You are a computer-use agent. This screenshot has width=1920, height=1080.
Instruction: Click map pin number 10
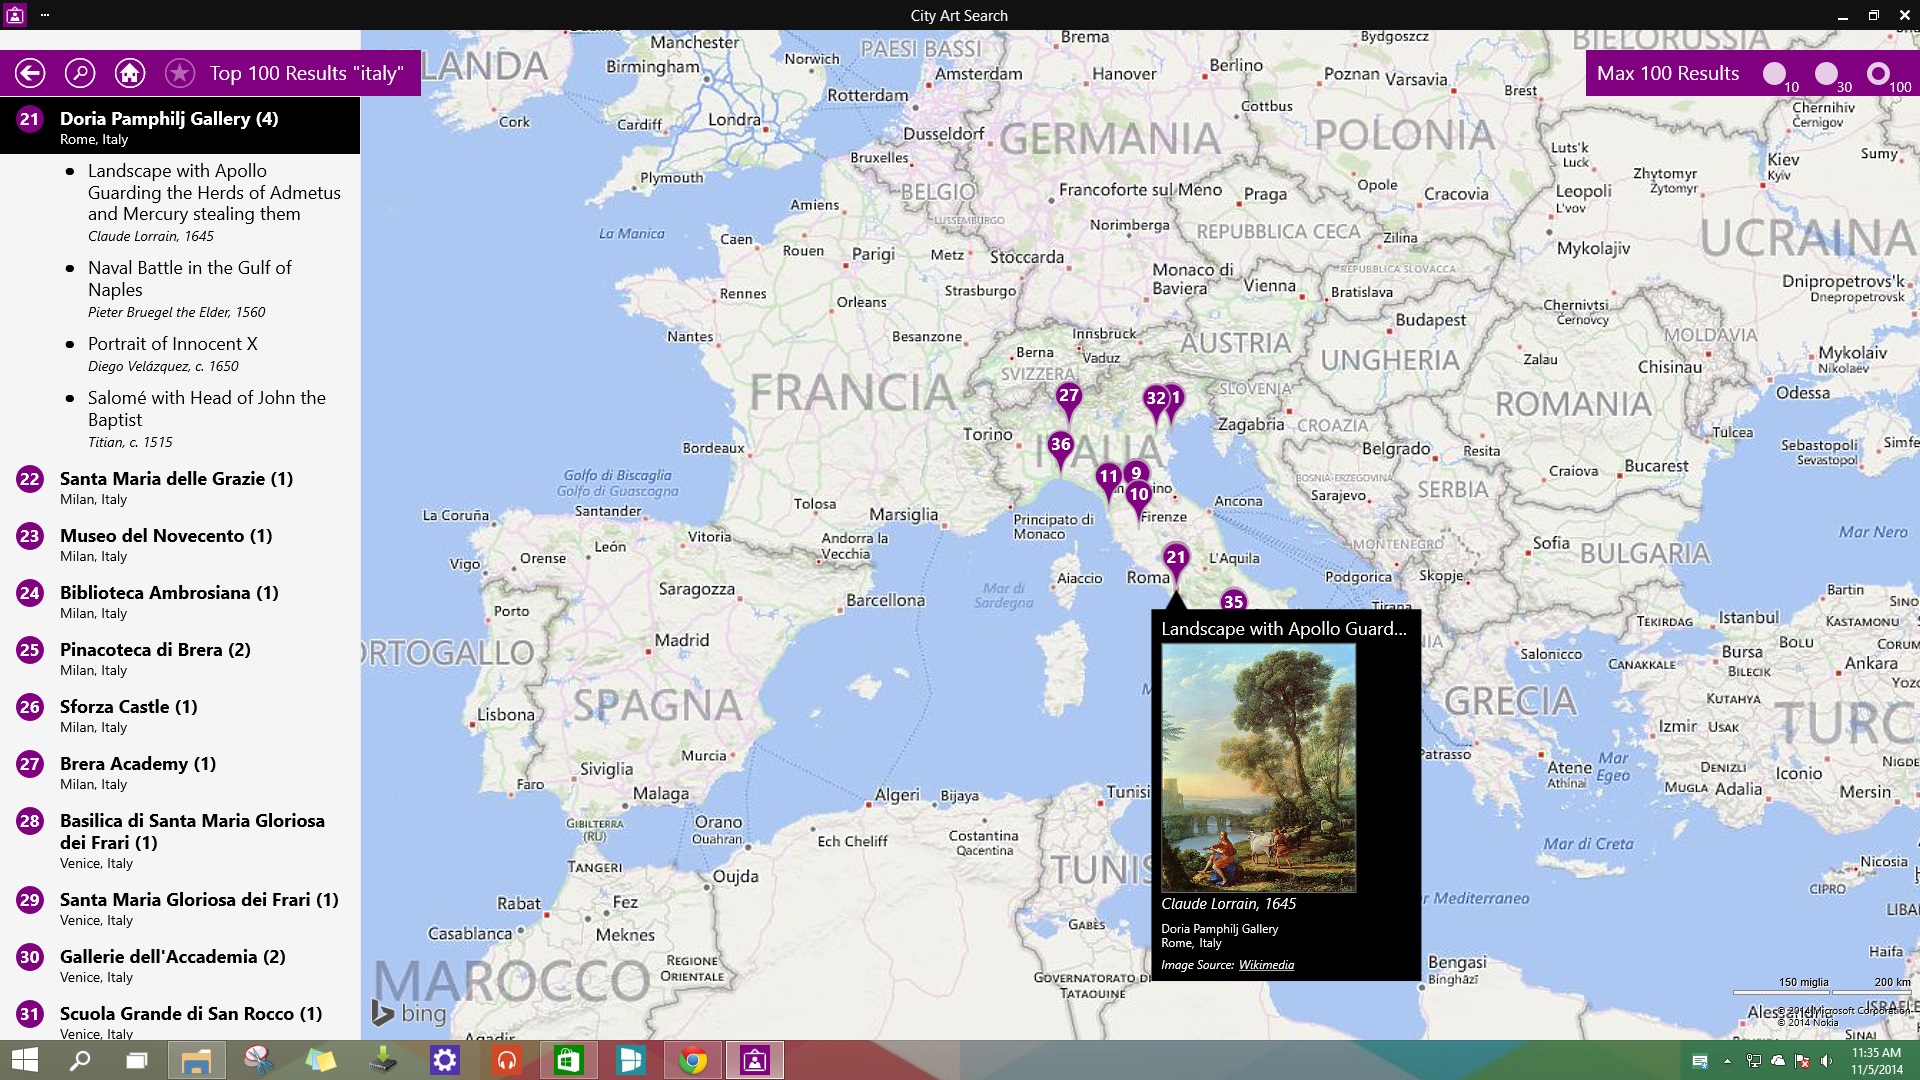1138,495
